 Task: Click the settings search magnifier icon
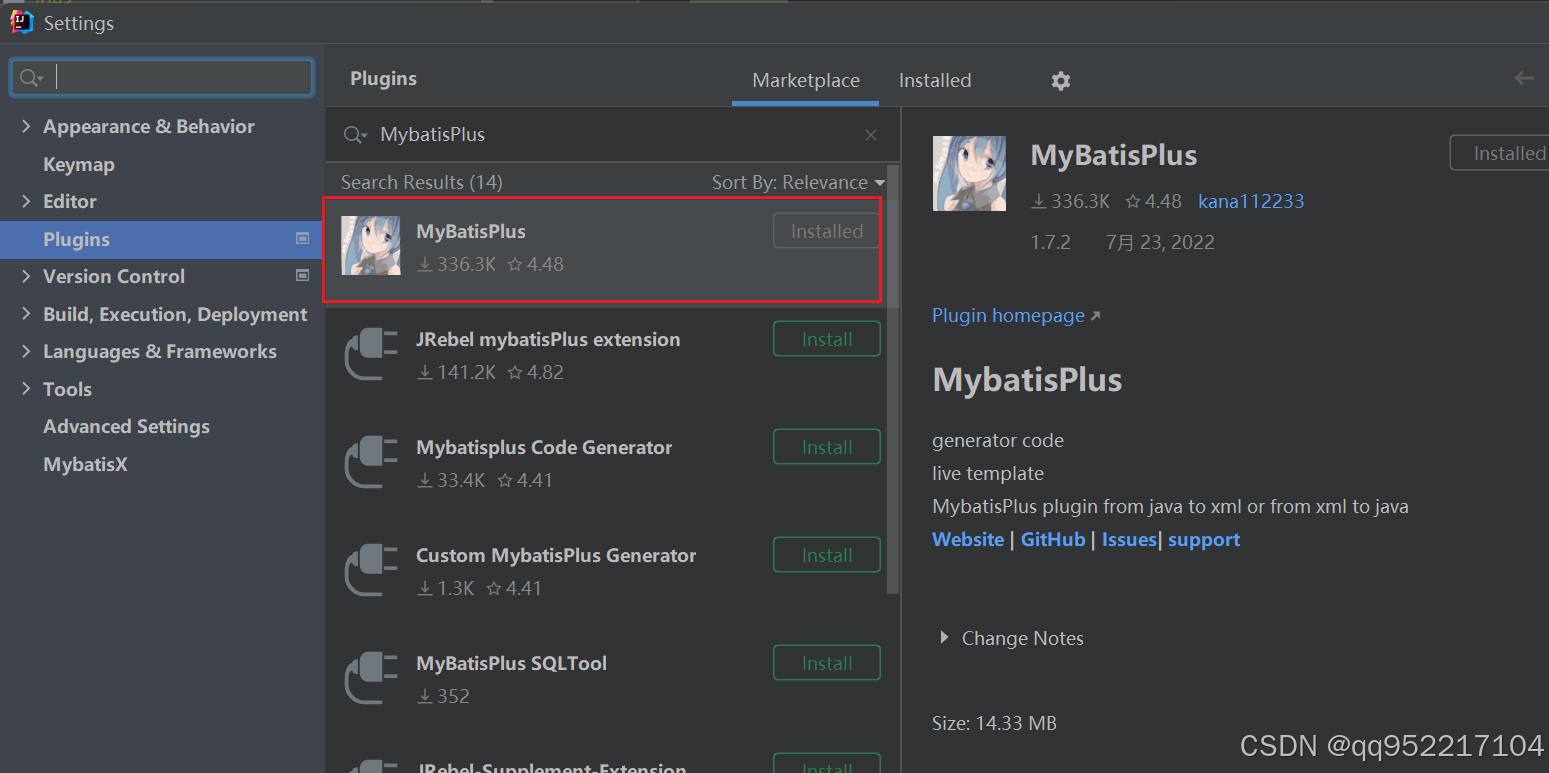(31, 78)
